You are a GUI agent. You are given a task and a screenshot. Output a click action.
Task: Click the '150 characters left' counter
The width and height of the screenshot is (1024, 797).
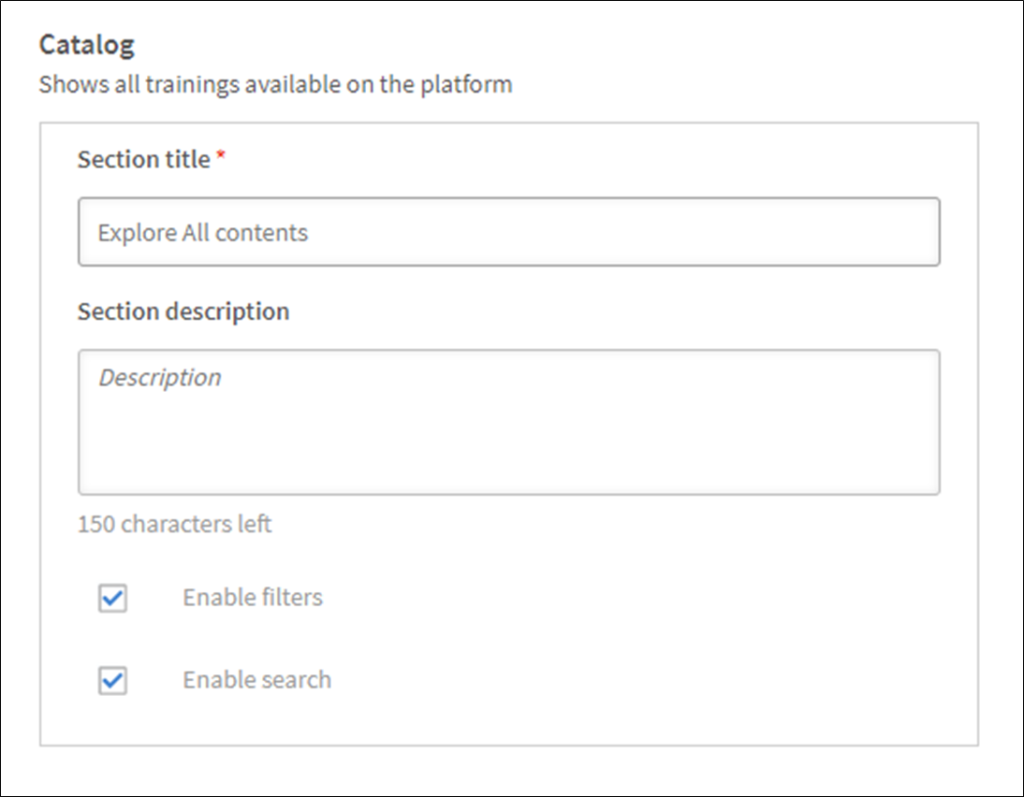[x=174, y=524]
